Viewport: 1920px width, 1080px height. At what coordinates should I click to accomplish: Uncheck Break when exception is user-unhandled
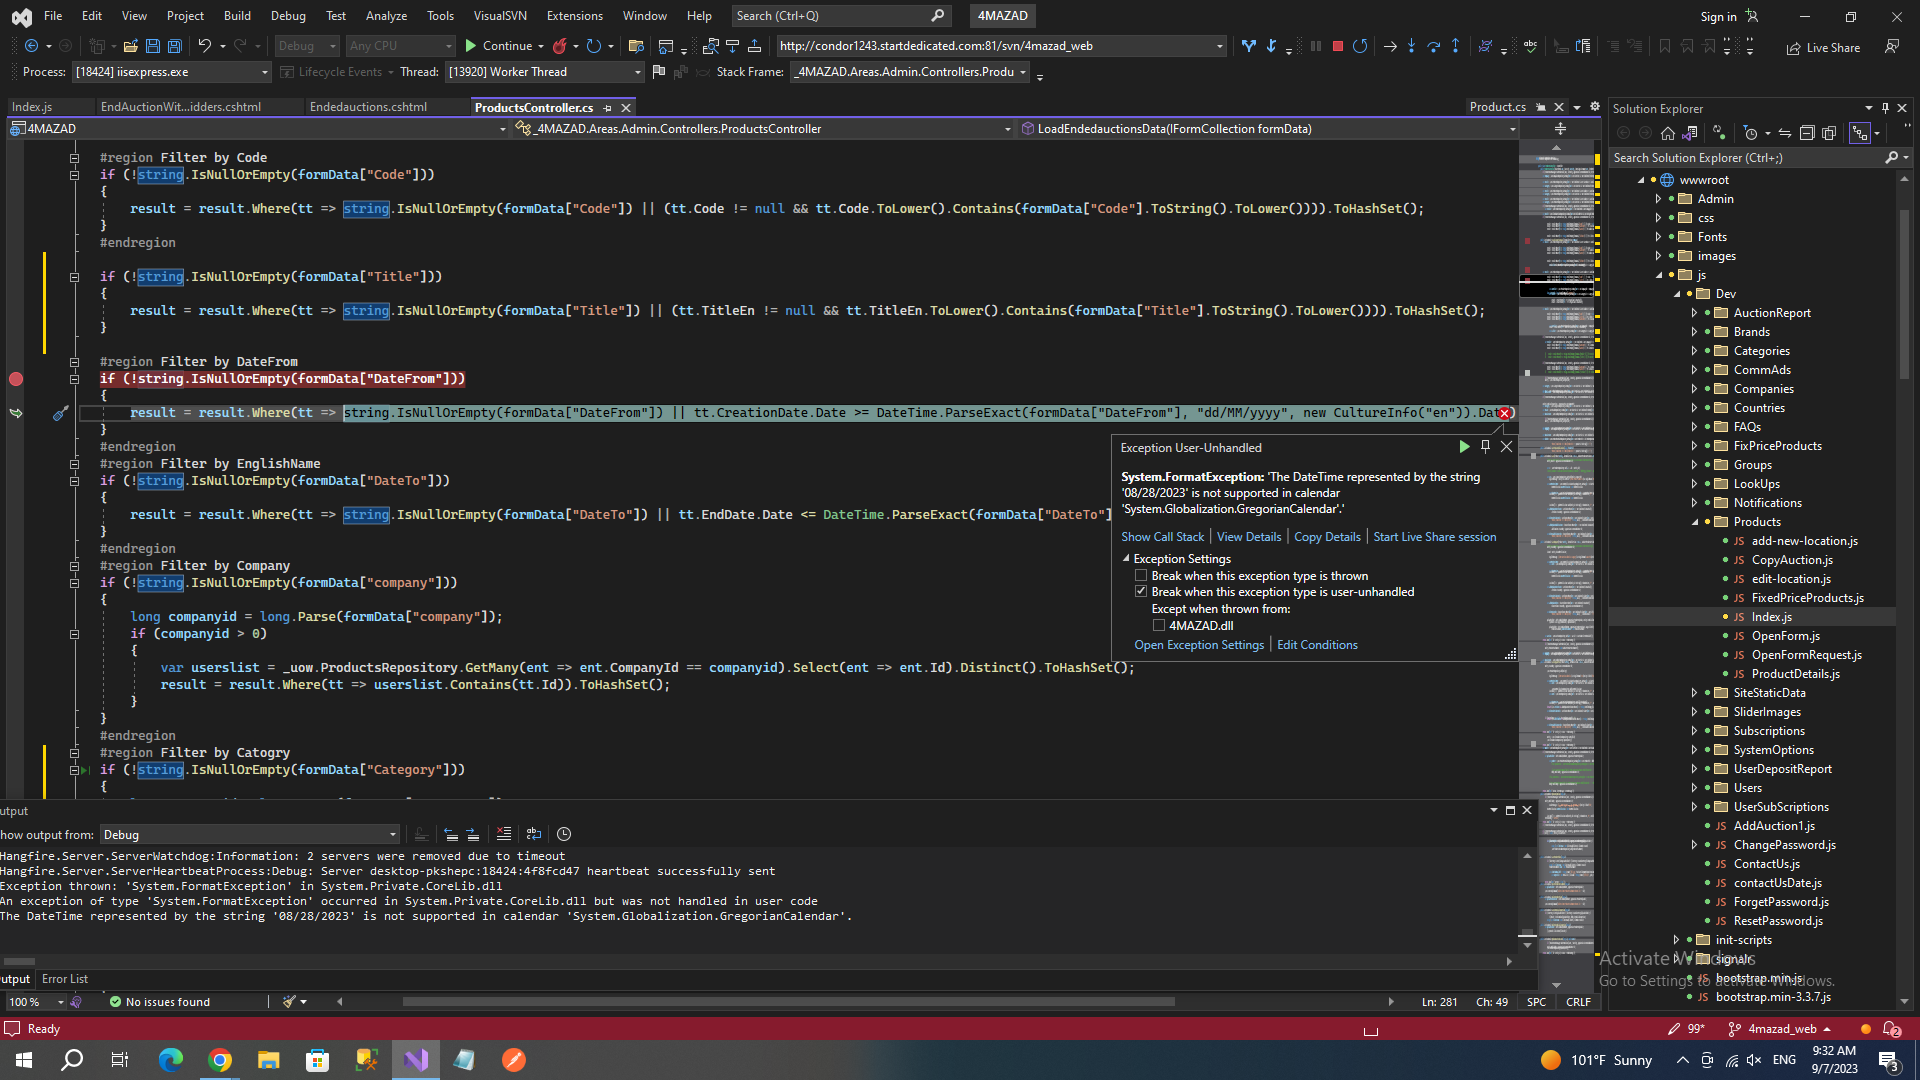click(x=1141, y=592)
